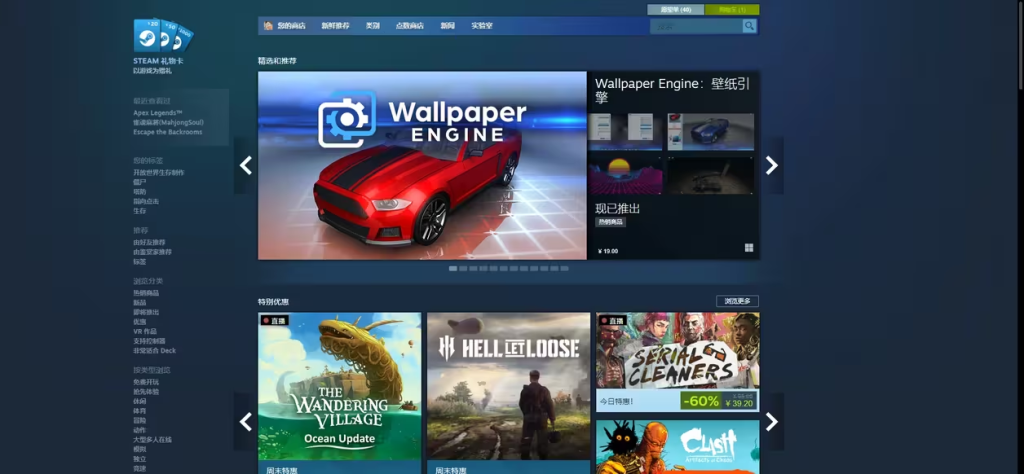Select the last carousel page indicator
This screenshot has height=474, width=1024.
(x=564, y=268)
